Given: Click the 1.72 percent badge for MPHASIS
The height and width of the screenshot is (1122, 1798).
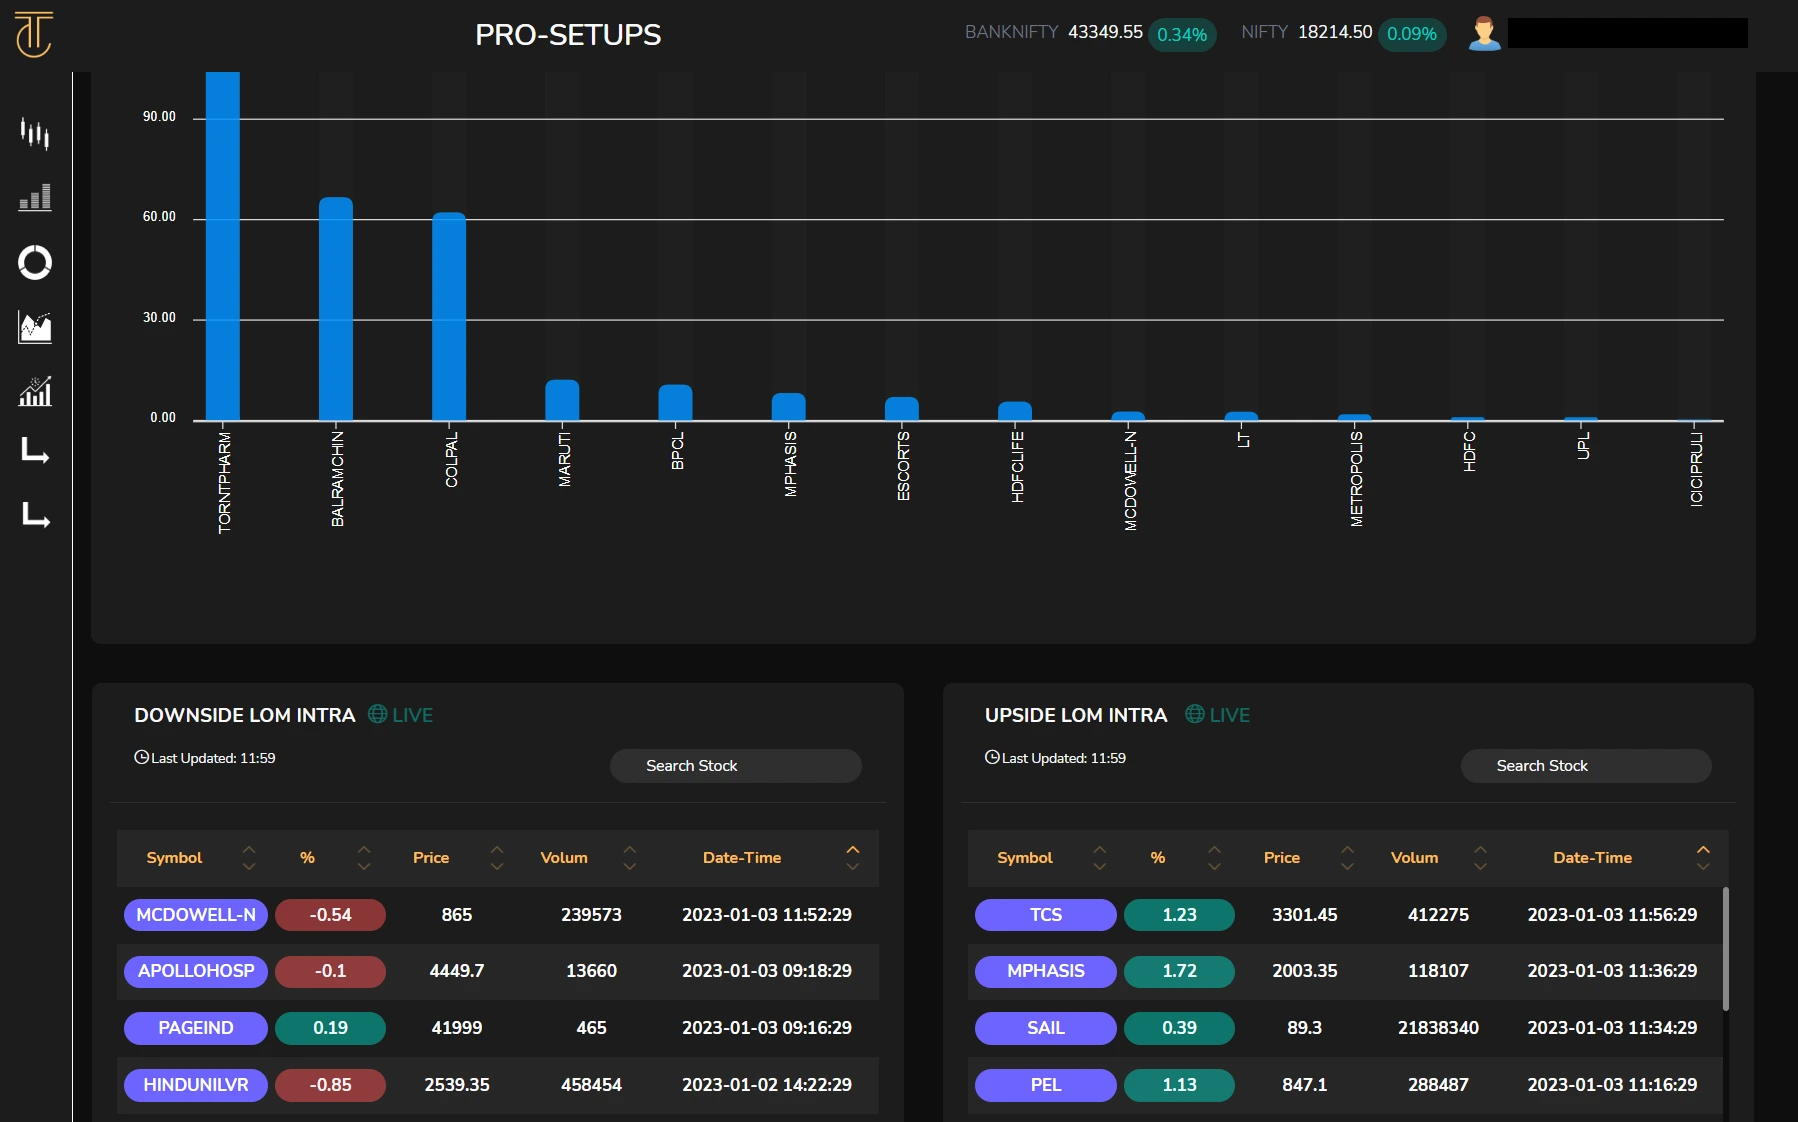Looking at the screenshot, I should click(1179, 971).
